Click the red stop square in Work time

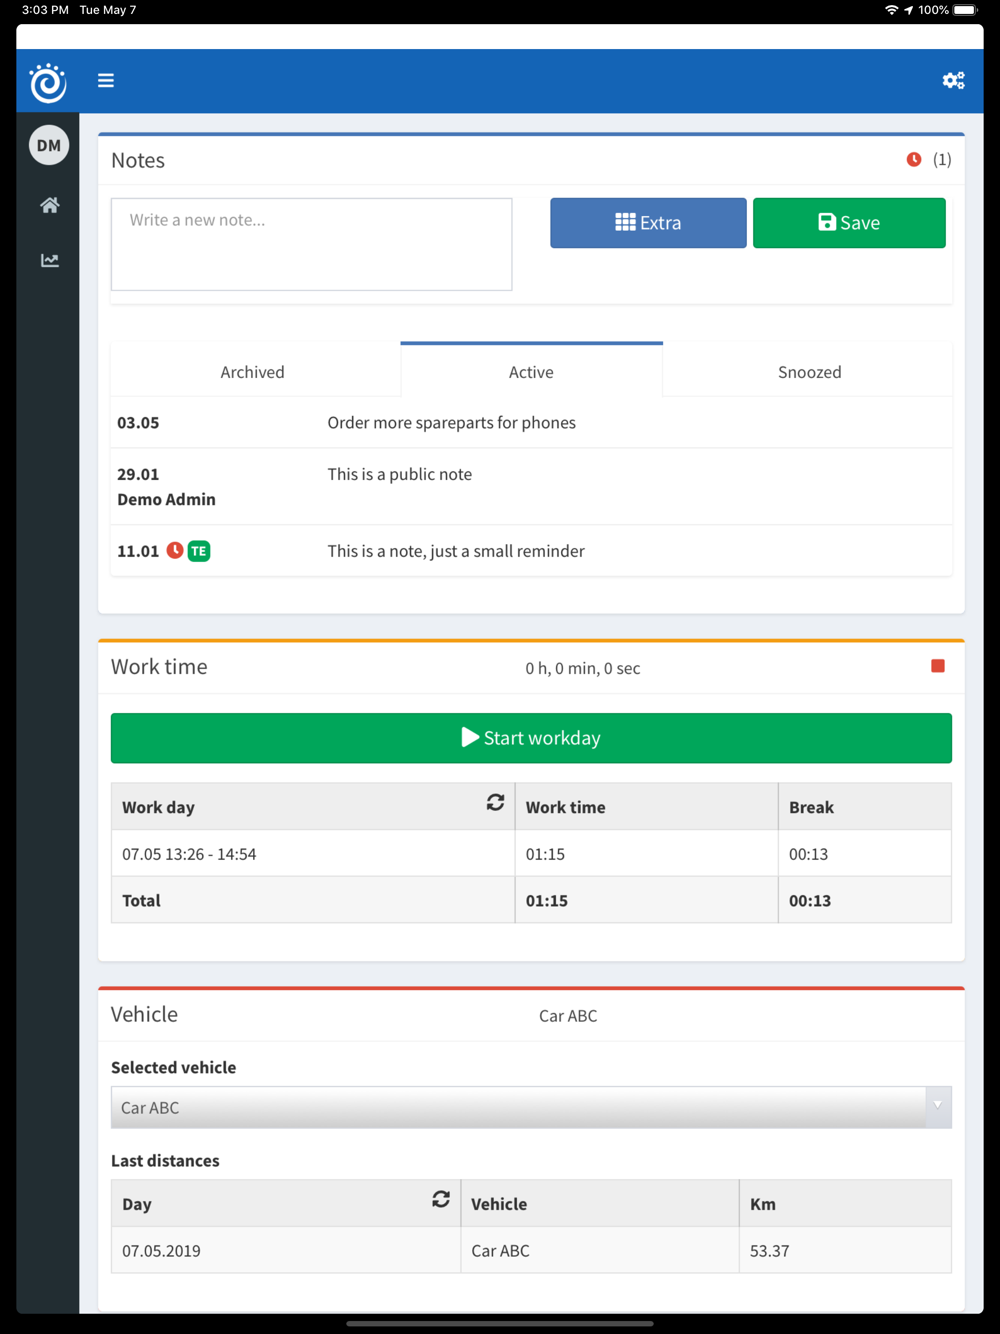click(x=938, y=666)
